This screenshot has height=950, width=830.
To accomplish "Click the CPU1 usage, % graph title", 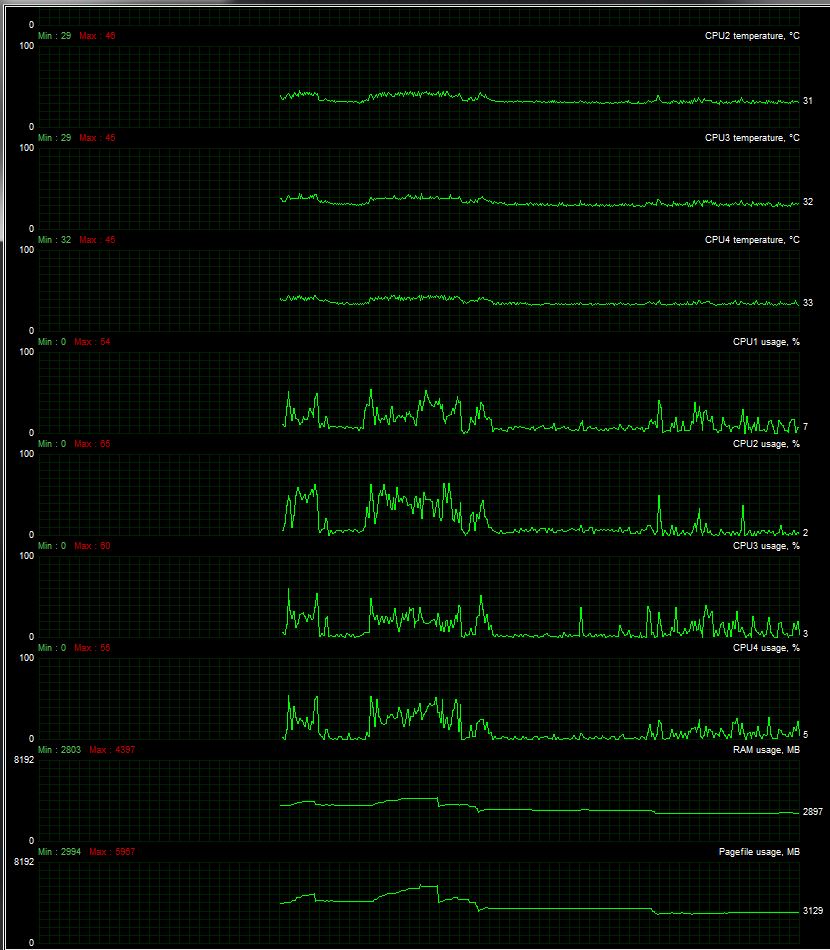I will pyautogui.click(x=766, y=342).
